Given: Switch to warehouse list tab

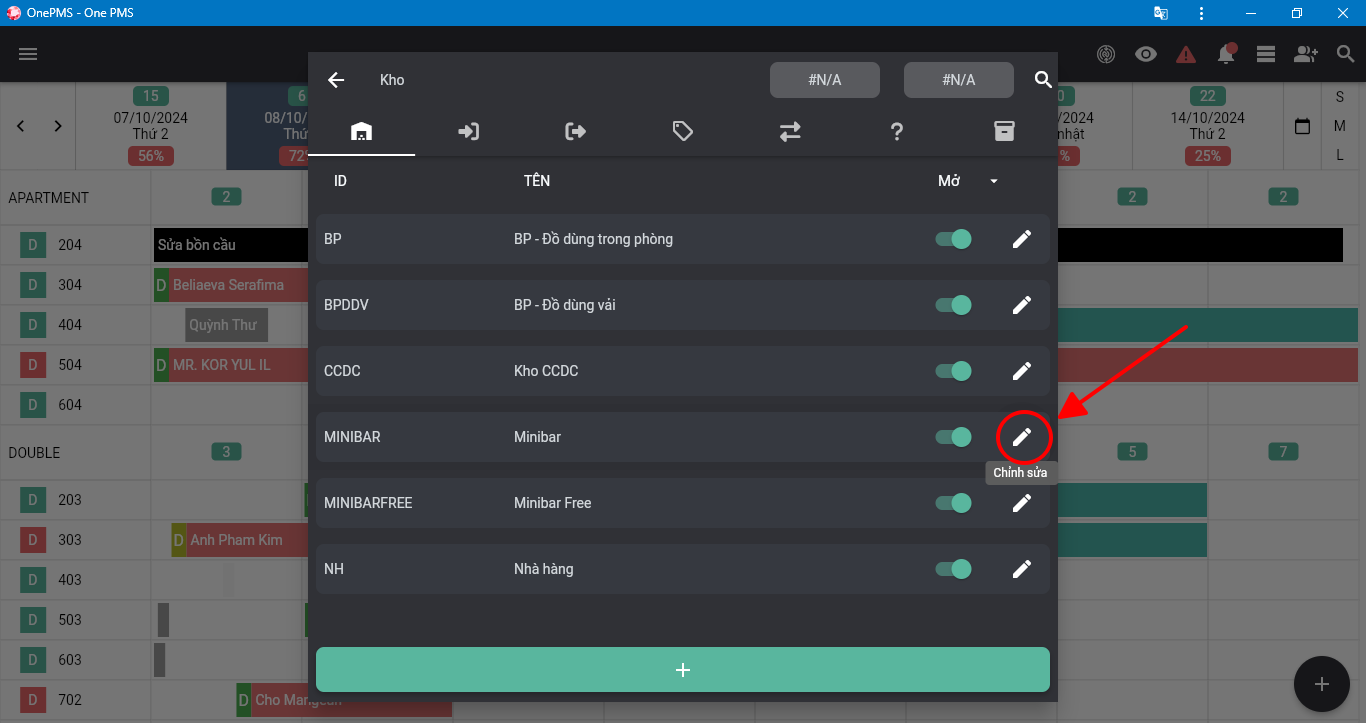Looking at the screenshot, I should (361, 131).
